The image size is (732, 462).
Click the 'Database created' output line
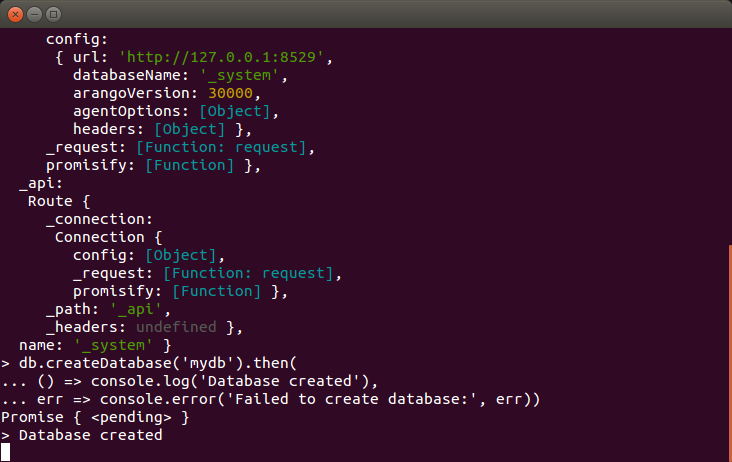[x=91, y=435]
